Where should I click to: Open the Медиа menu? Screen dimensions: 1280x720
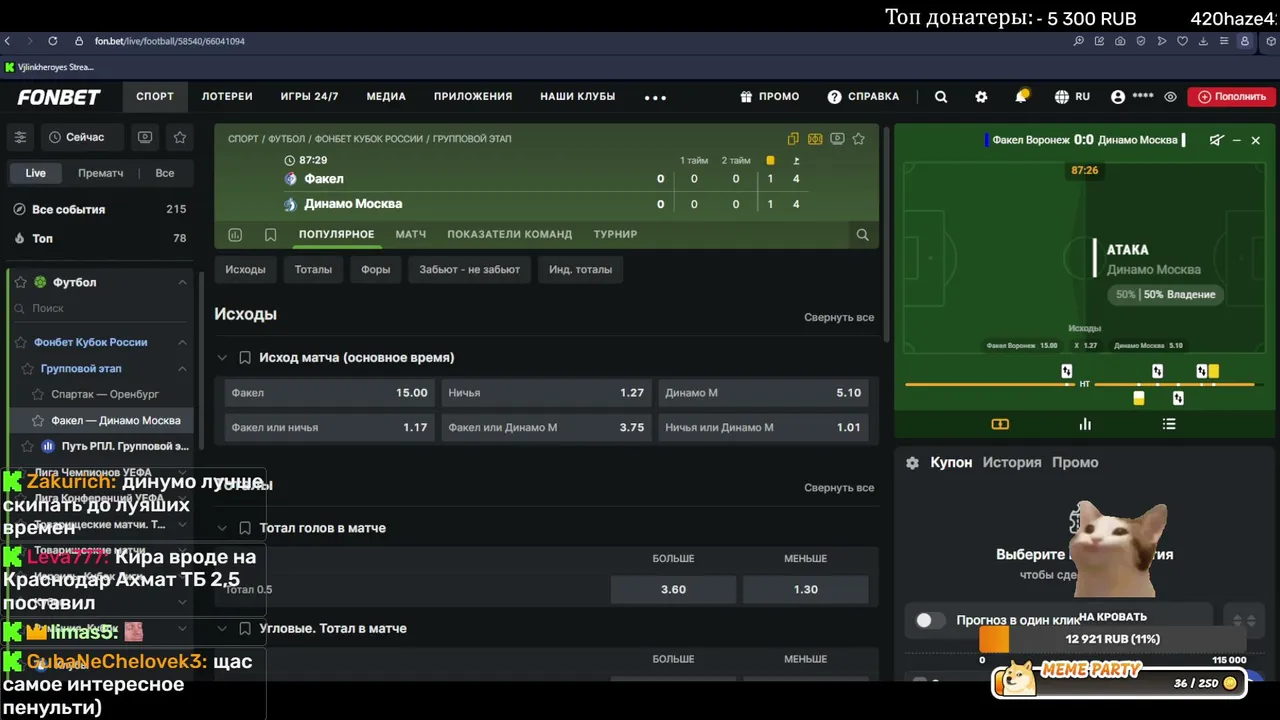pos(386,97)
